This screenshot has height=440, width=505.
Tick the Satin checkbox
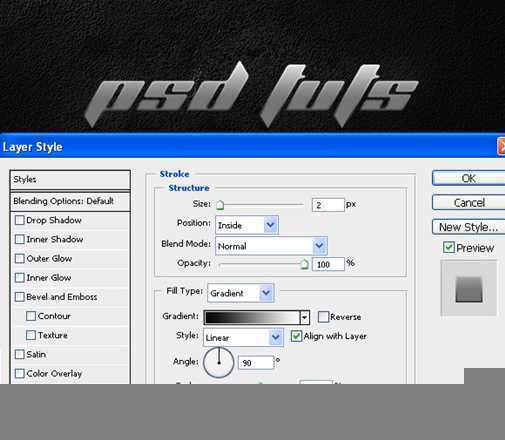click(x=20, y=354)
